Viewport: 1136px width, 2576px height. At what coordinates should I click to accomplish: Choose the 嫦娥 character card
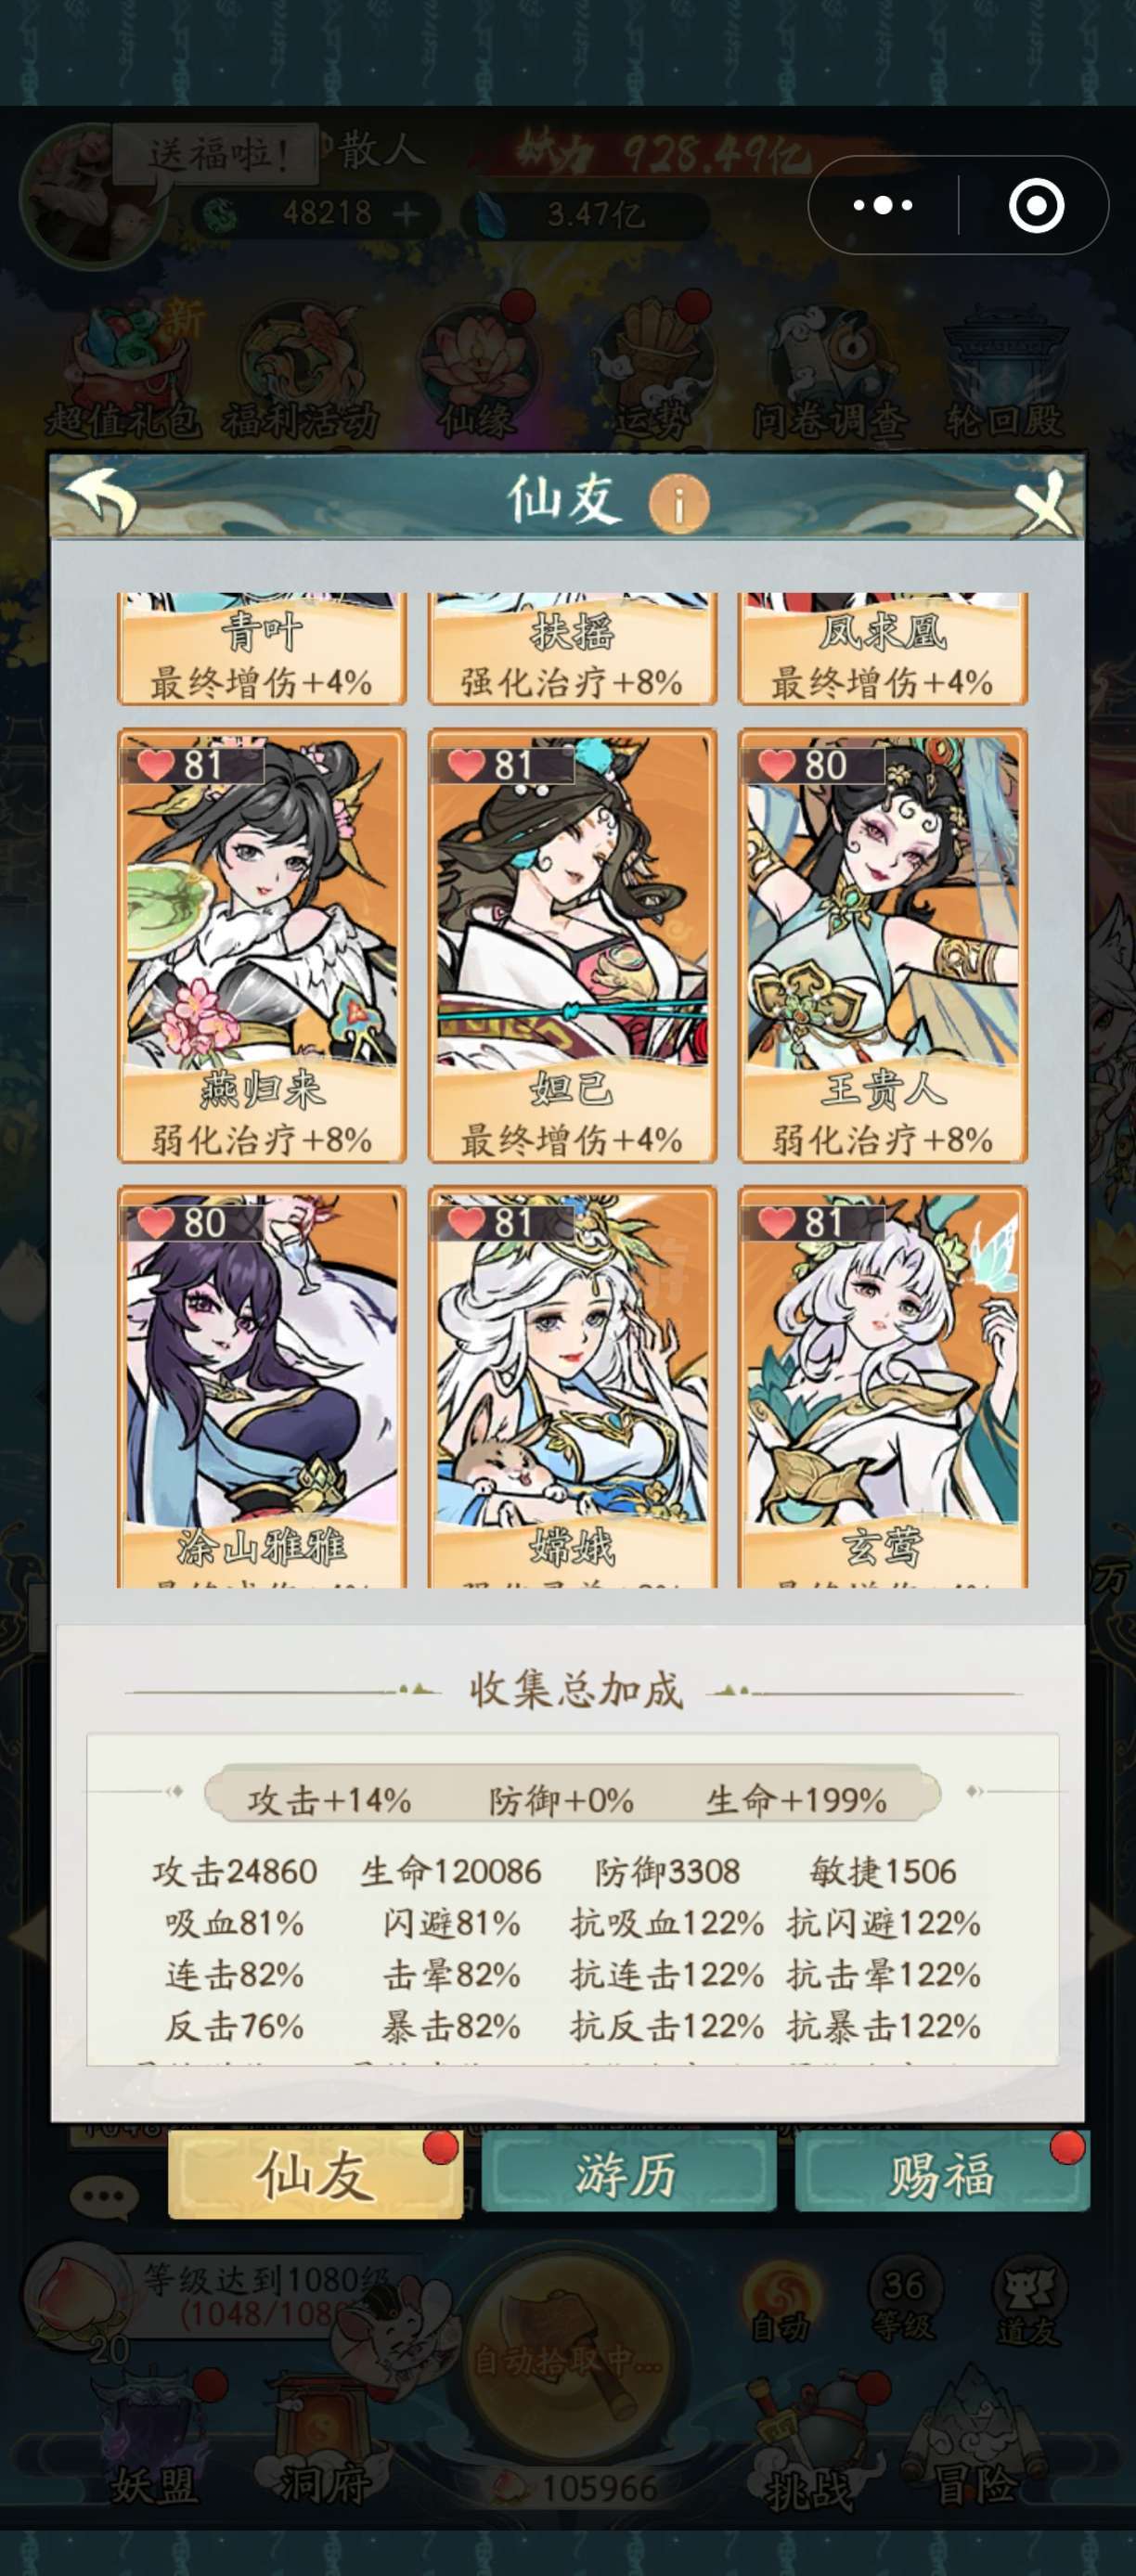572,1386
